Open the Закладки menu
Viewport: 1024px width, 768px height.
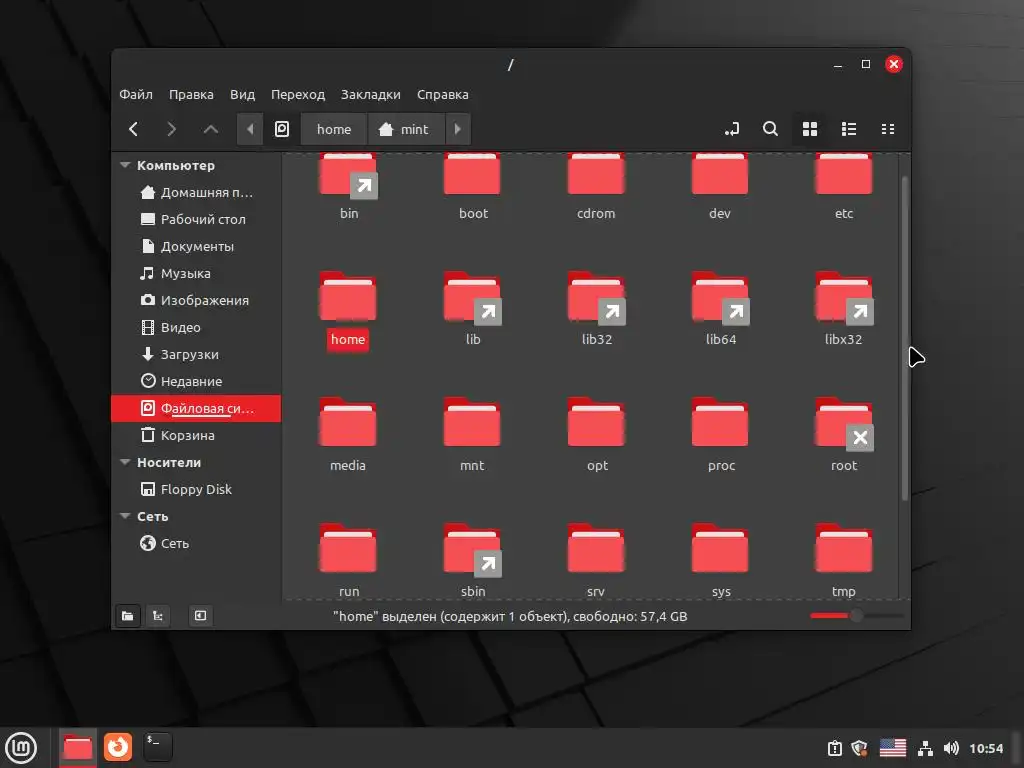[371, 95]
